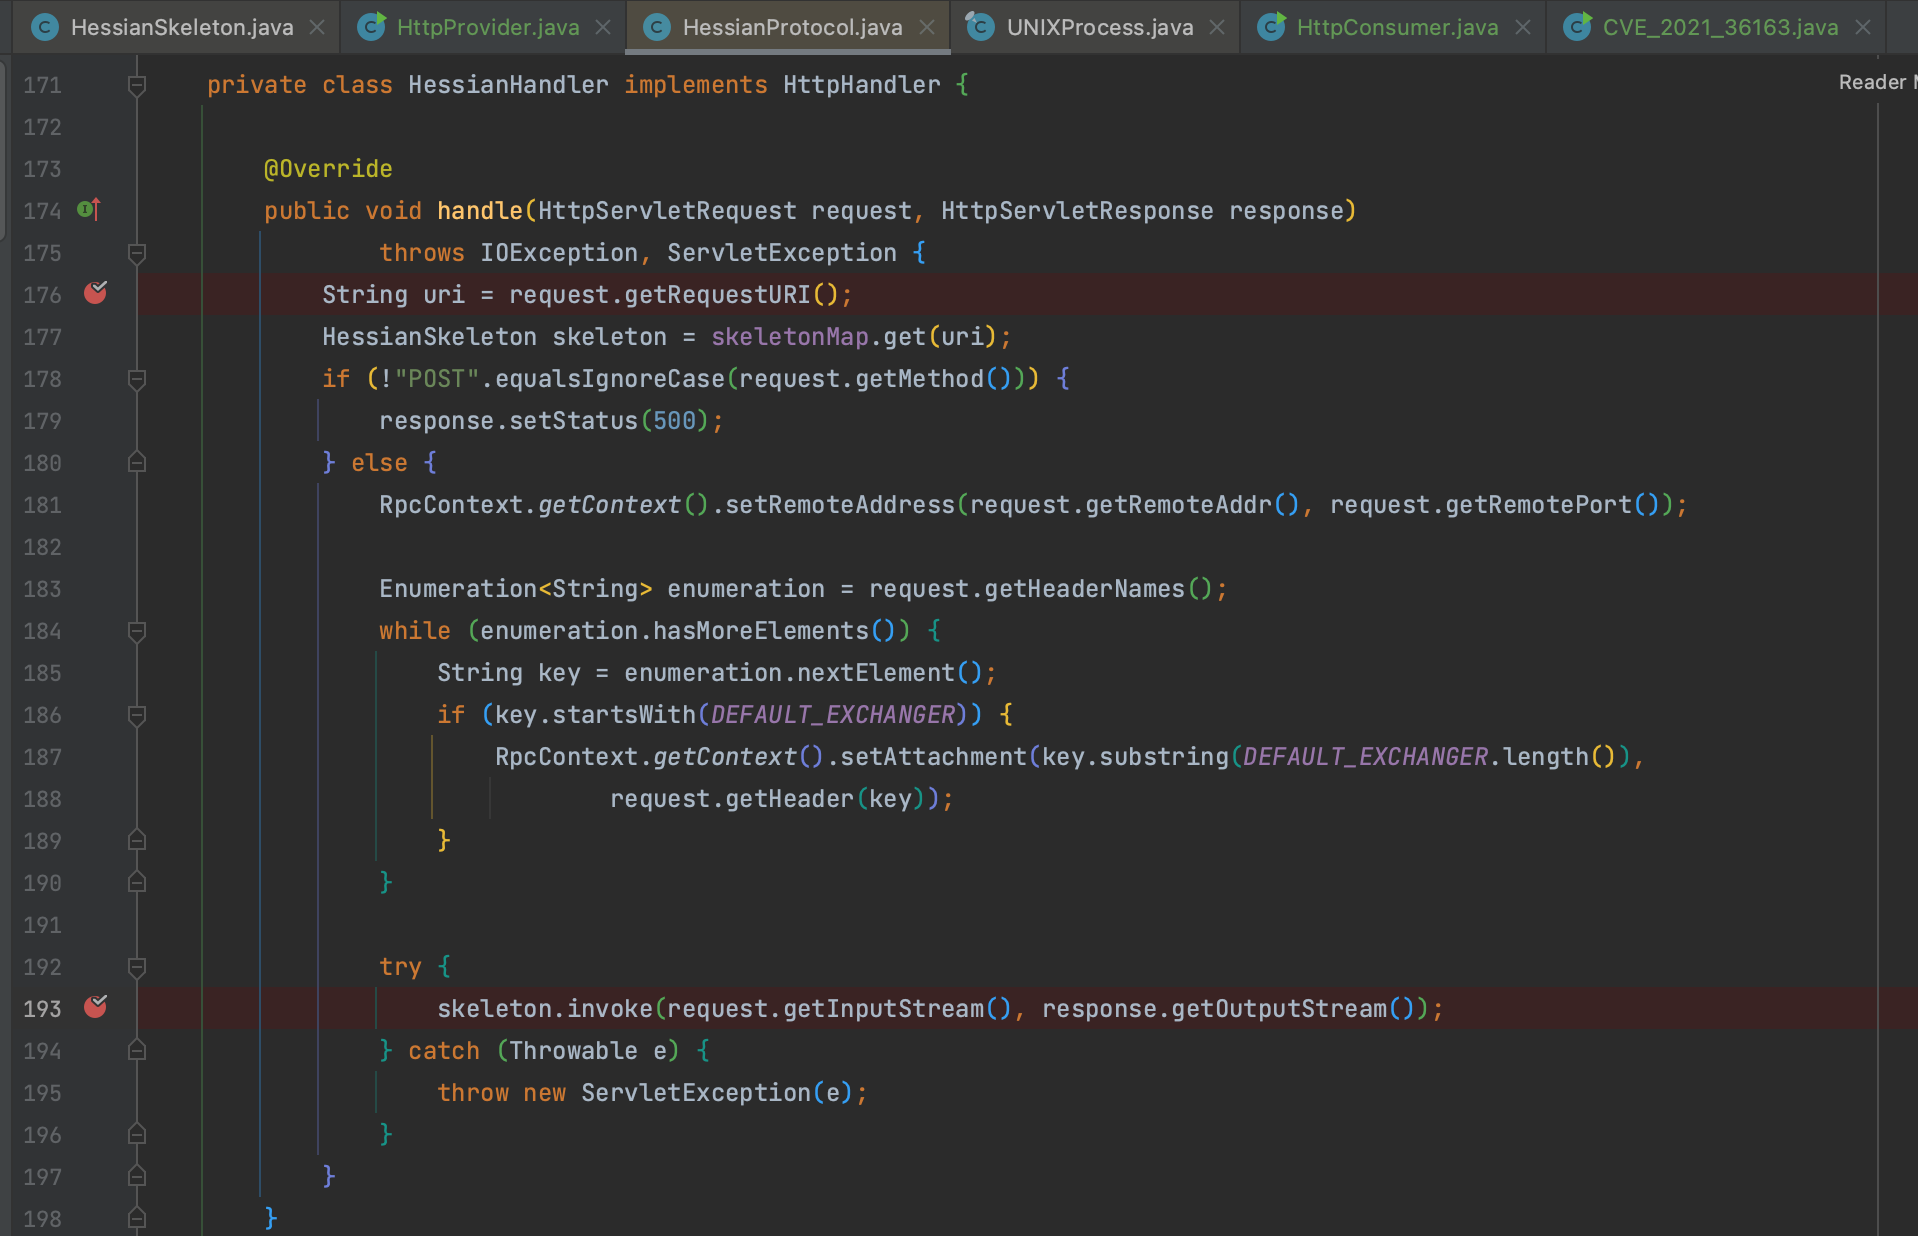Collapse the try block fold at line 192
The height and width of the screenshot is (1236, 1918).
click(137, 968)
